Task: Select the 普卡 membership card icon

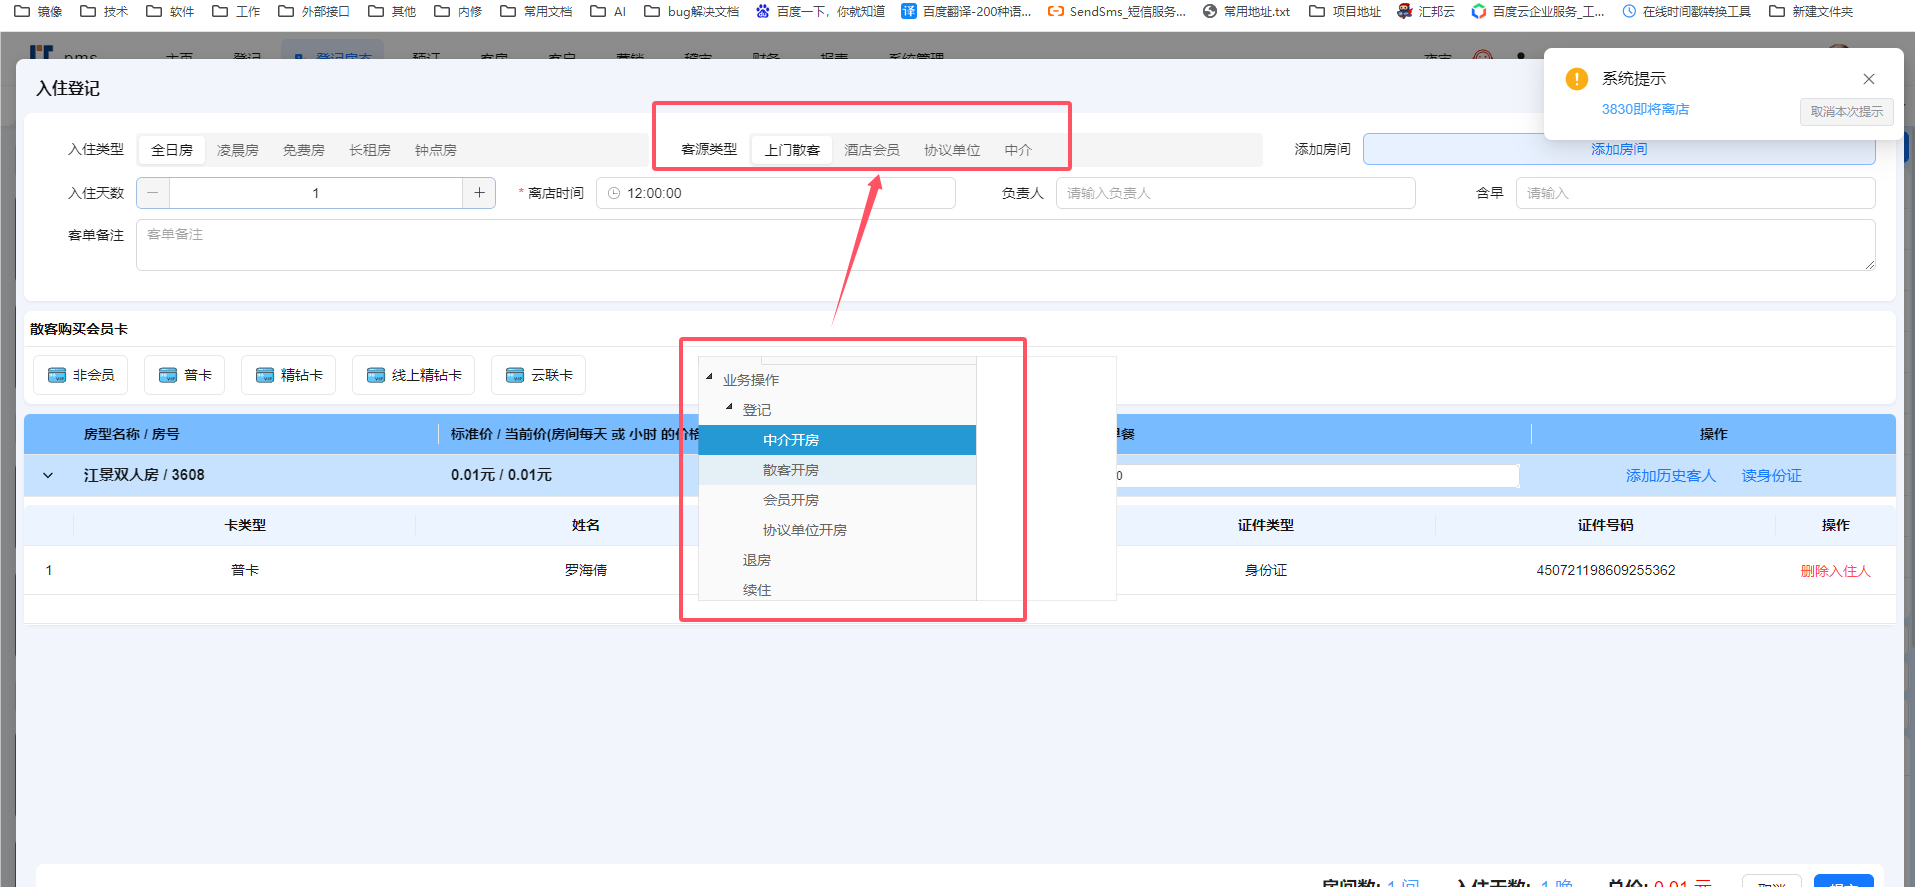Action: [x=168, y=375]
